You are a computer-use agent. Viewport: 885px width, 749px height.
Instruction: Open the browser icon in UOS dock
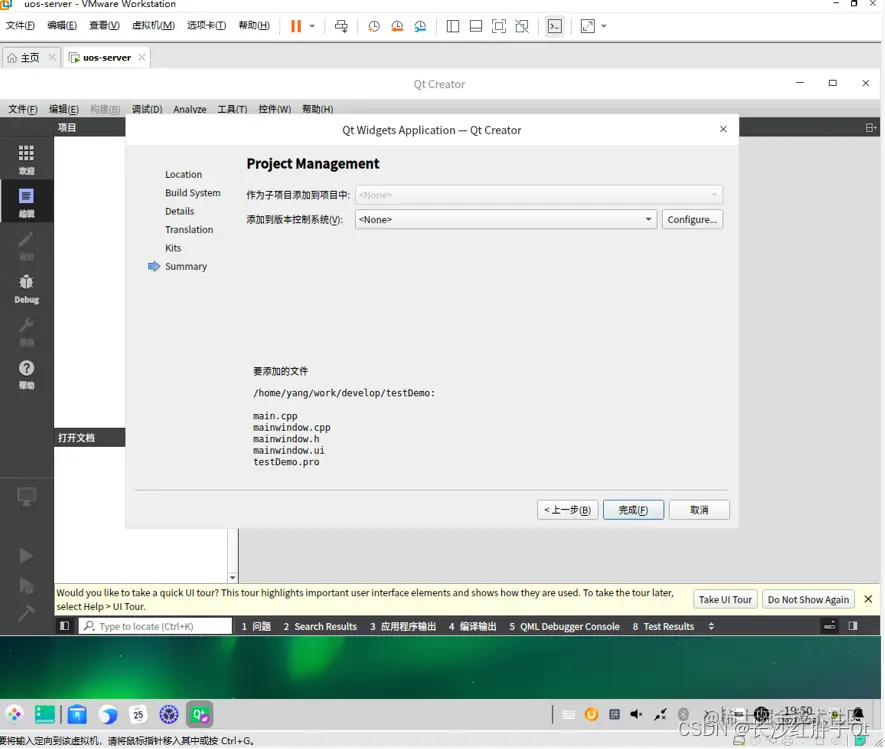click(108, 715)
